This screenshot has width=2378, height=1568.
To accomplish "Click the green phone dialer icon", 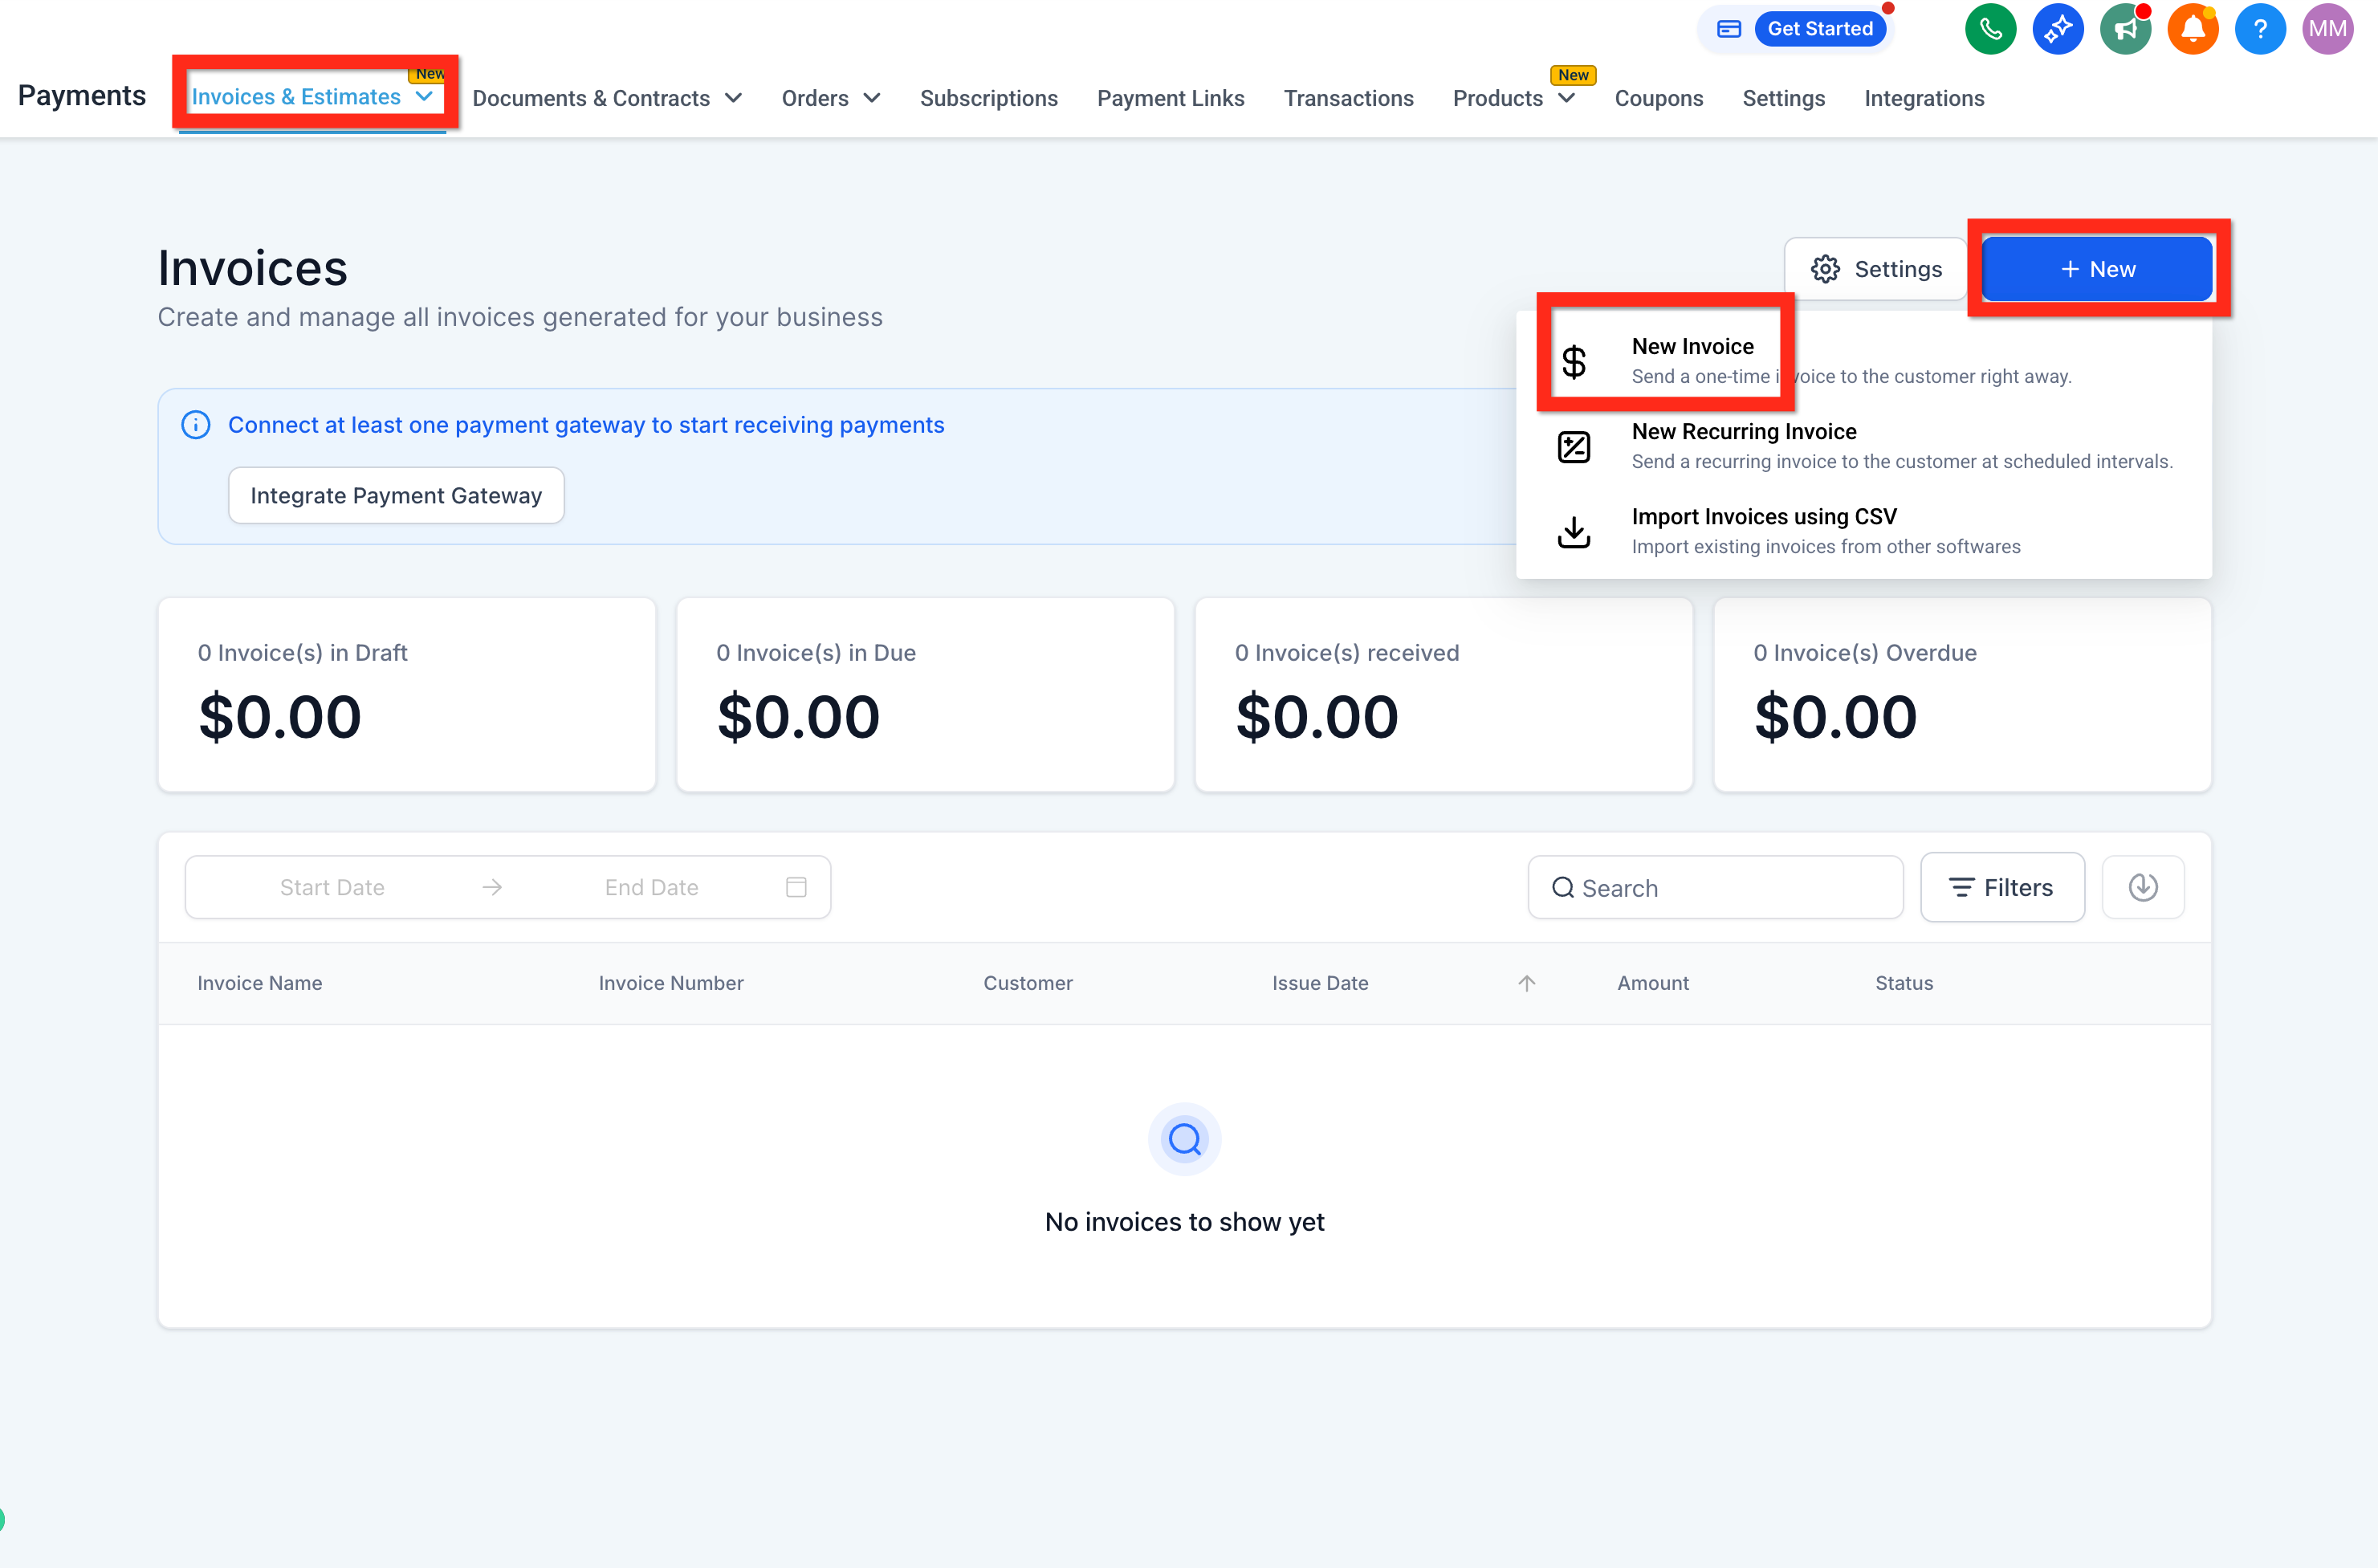I will [x=1990, y=29].
